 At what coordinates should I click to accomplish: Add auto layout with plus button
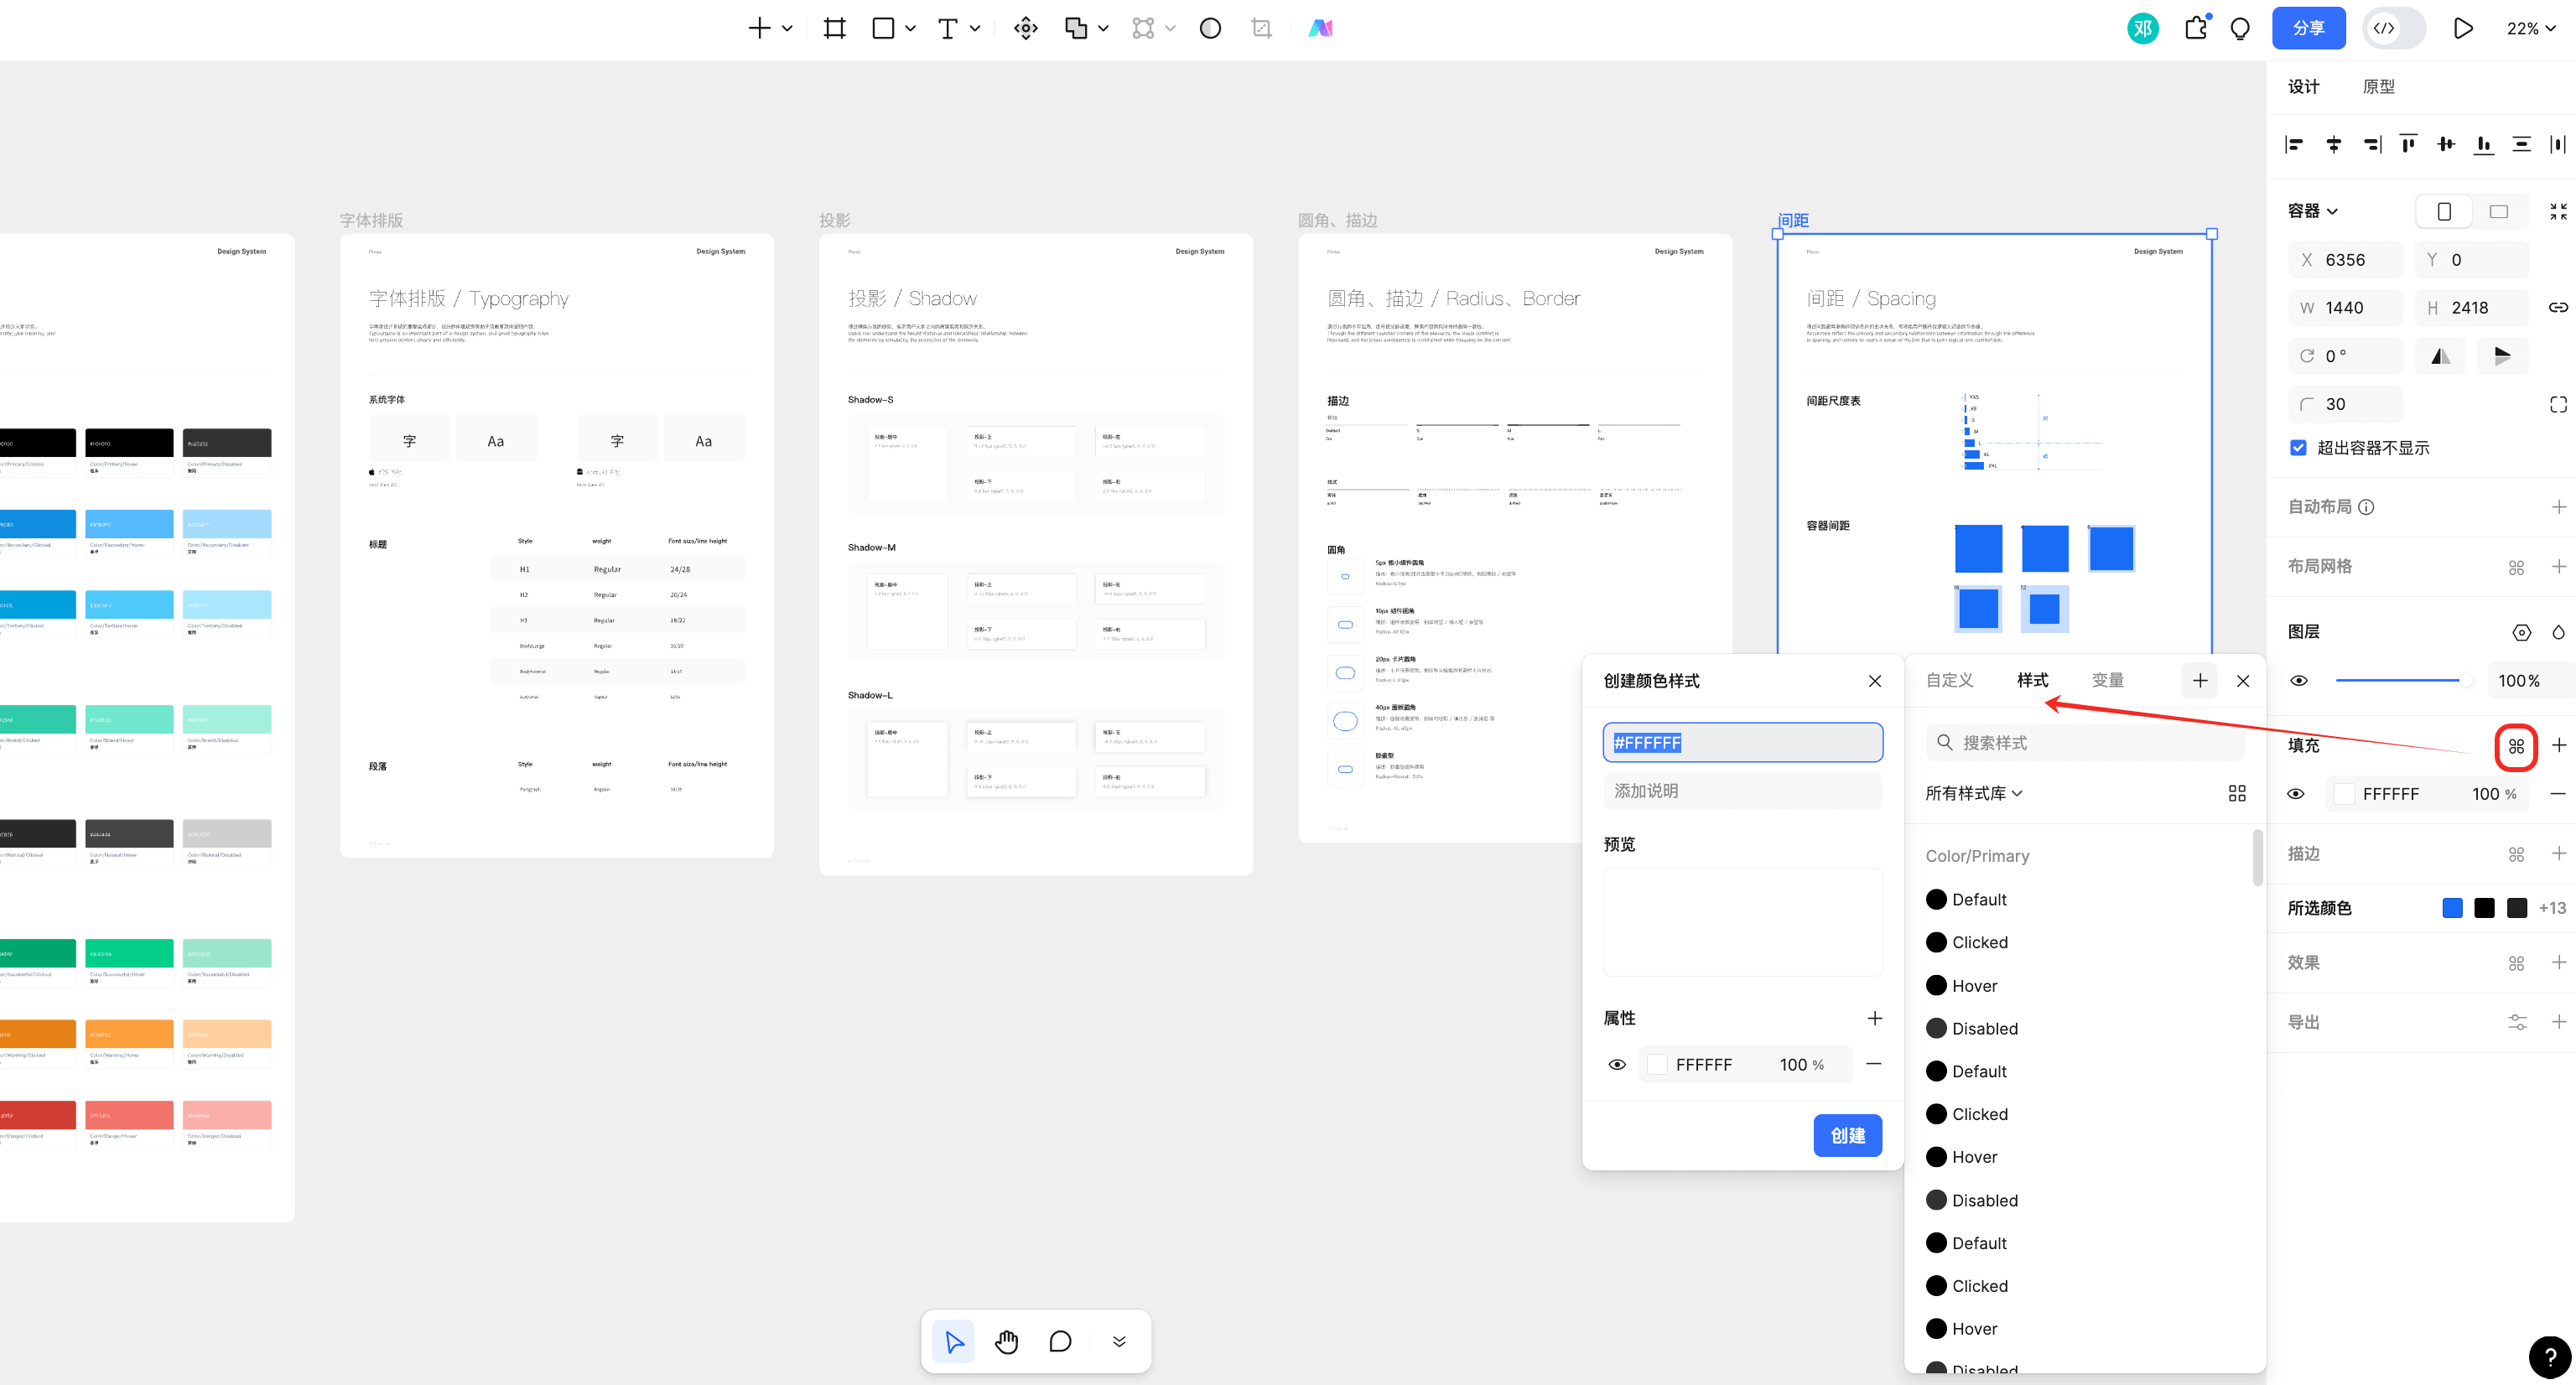pos(2558,507)
